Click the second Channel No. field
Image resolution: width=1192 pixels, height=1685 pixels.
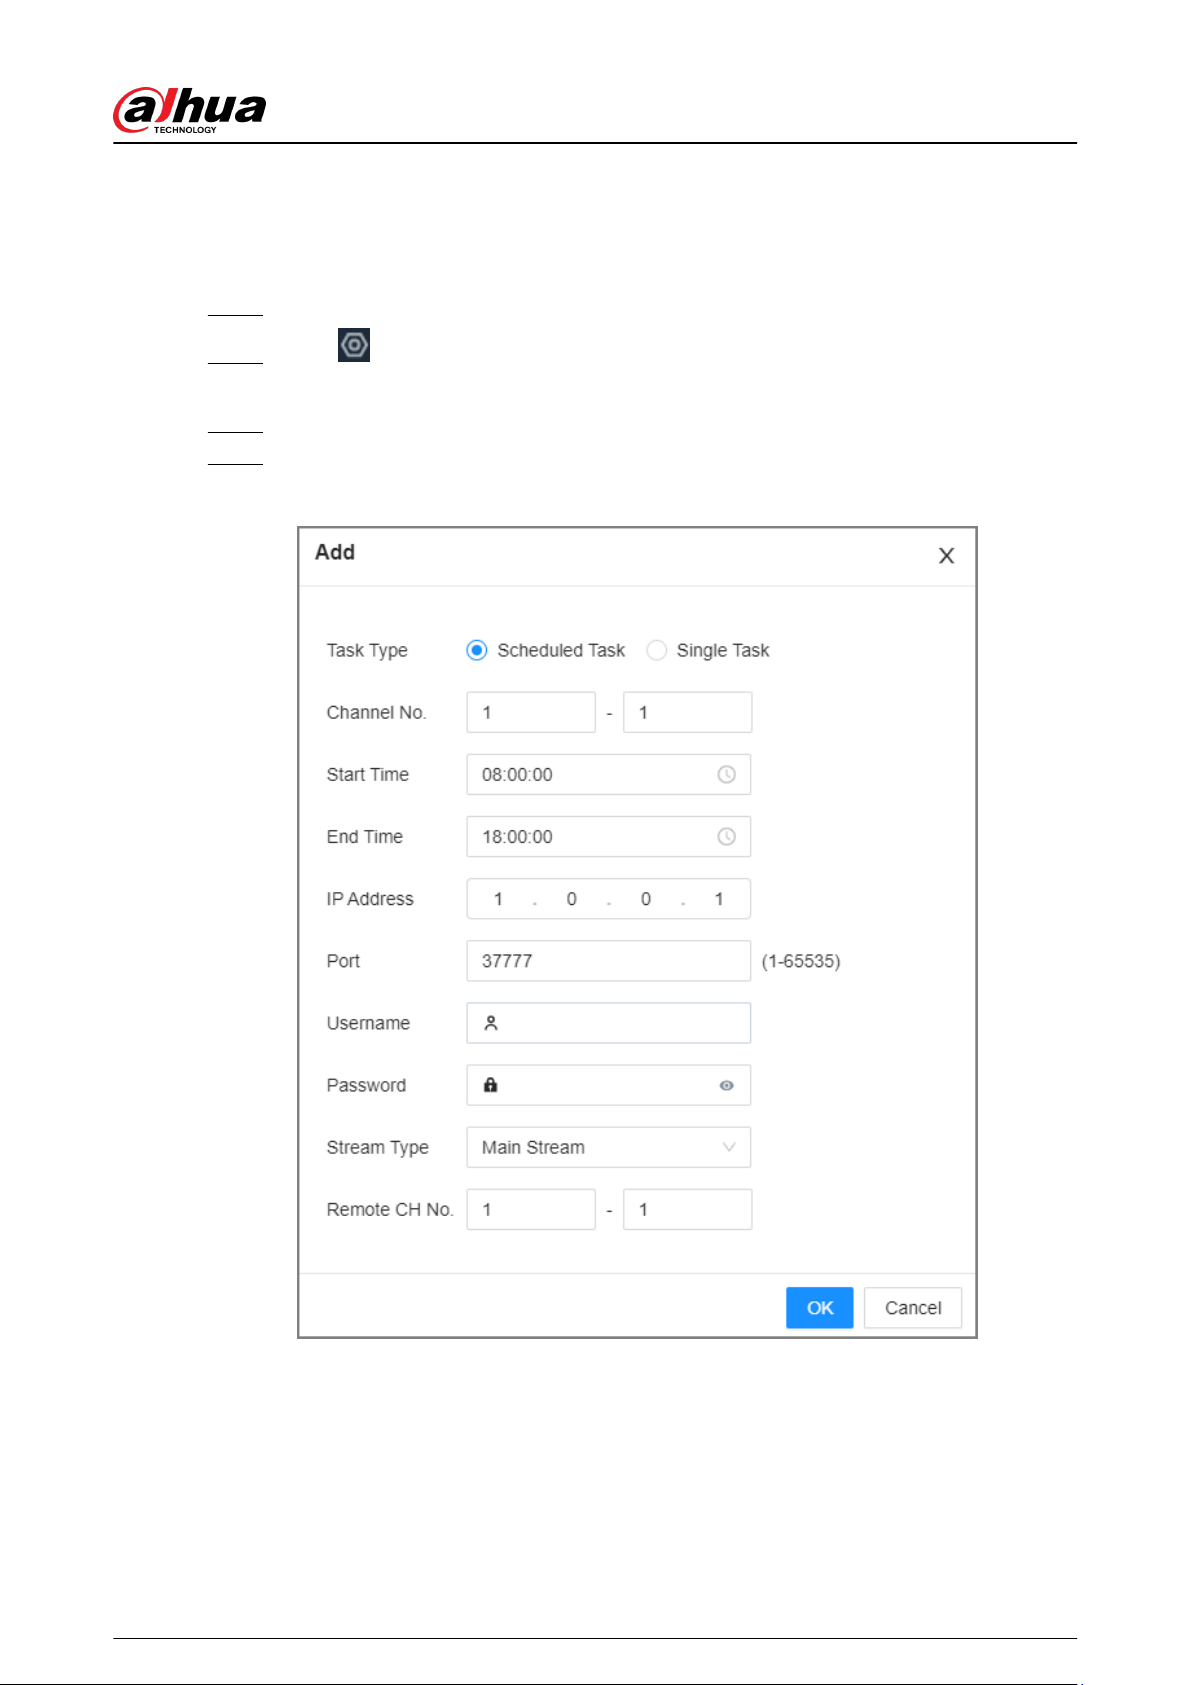687,712
